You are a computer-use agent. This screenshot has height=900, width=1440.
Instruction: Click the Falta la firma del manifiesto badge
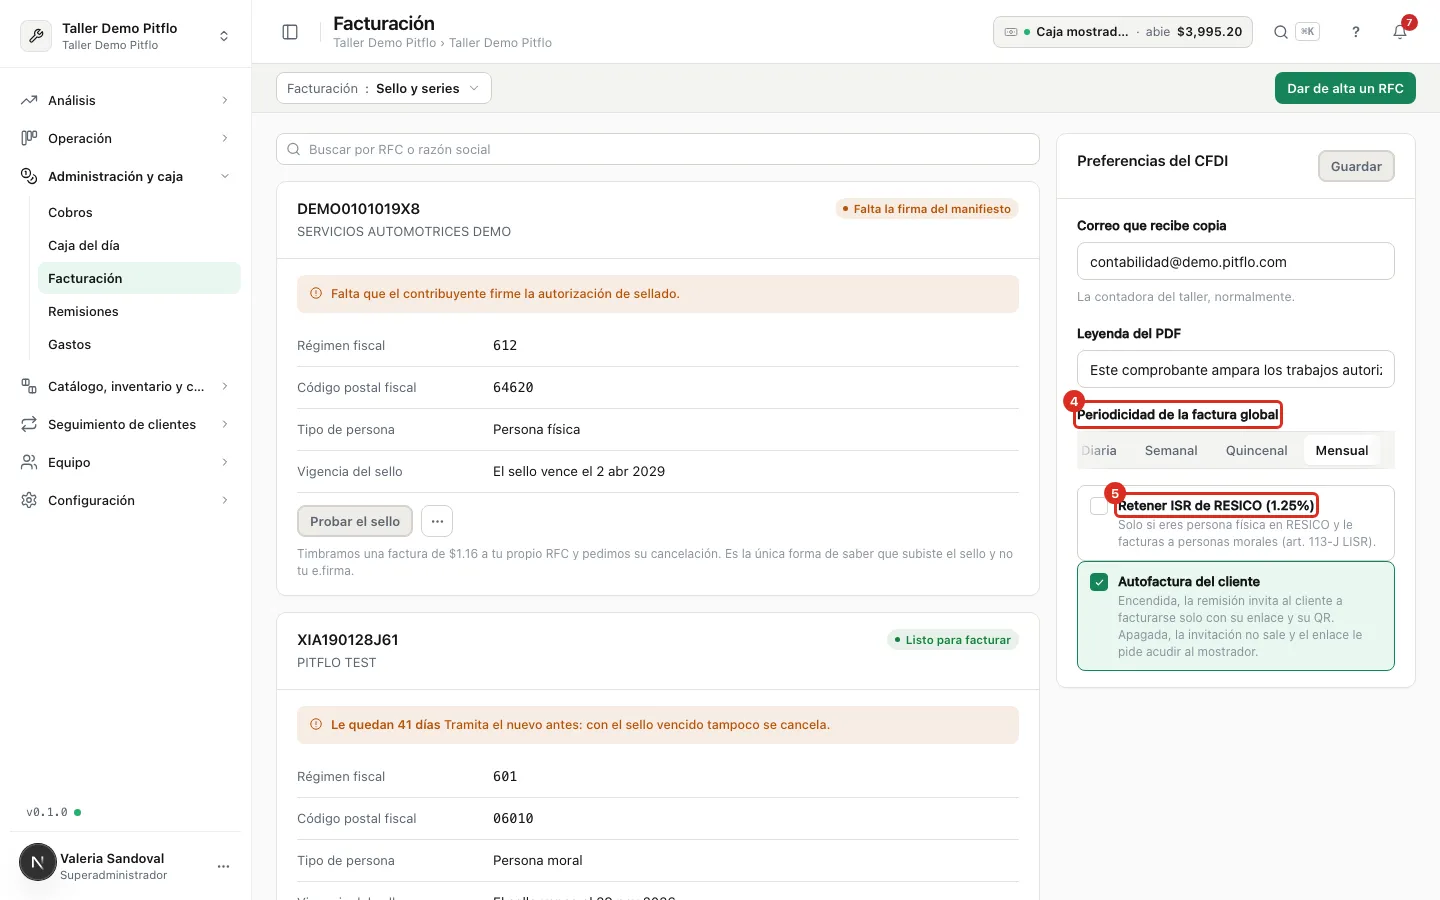pyautogui.click(x=927, y=209)
